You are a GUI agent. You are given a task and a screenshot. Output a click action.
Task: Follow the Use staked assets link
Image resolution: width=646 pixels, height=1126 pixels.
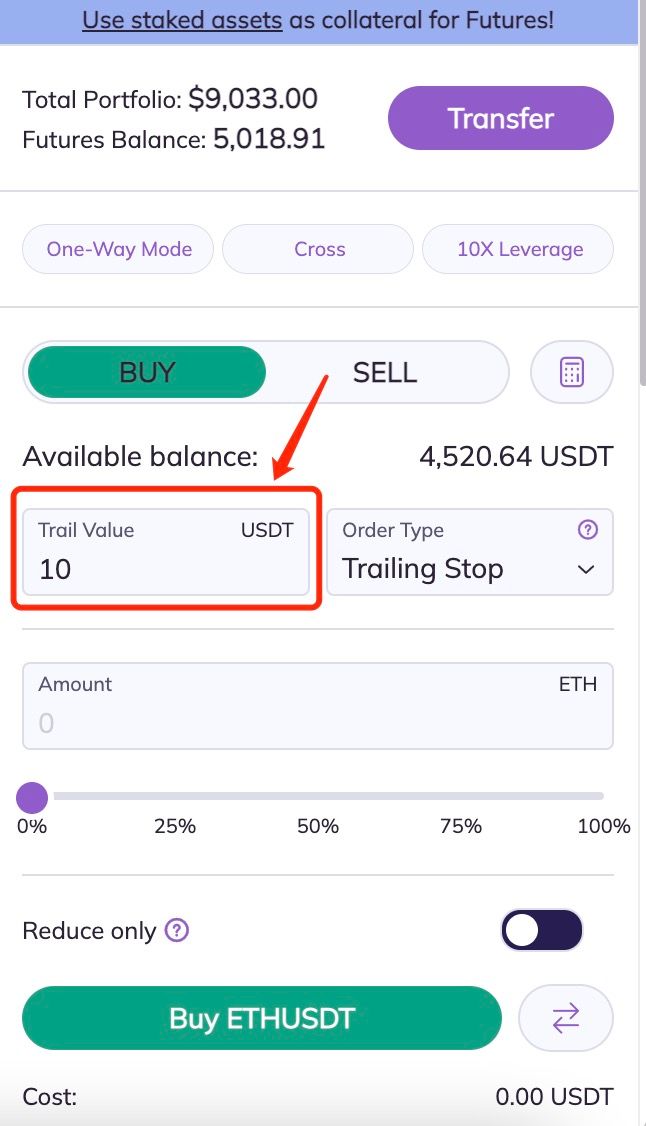pyautogui.click(x=182, y=19)
